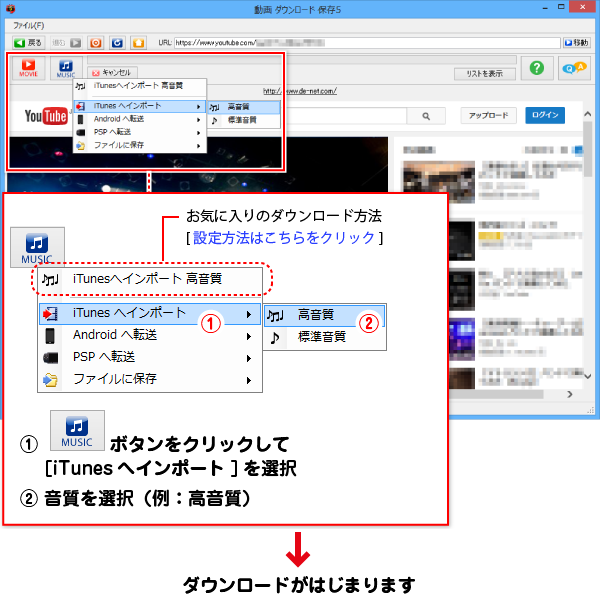Click the folder save icon in enlarged menu
Image resolution: width=600 pixels, height=597 pixels.
click(x=50, y=380)
